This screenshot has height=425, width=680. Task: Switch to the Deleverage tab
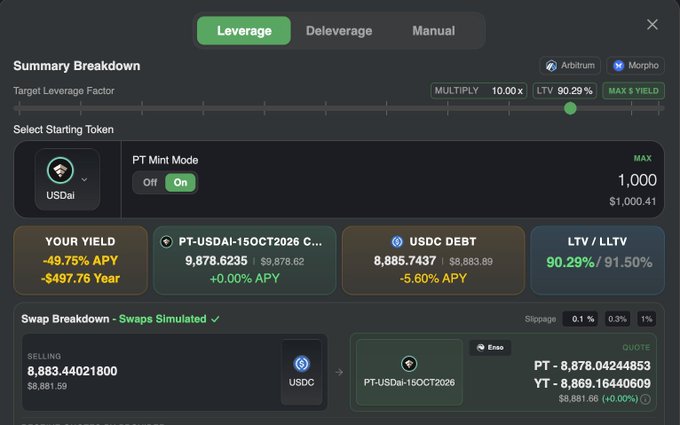pos(339,31)
